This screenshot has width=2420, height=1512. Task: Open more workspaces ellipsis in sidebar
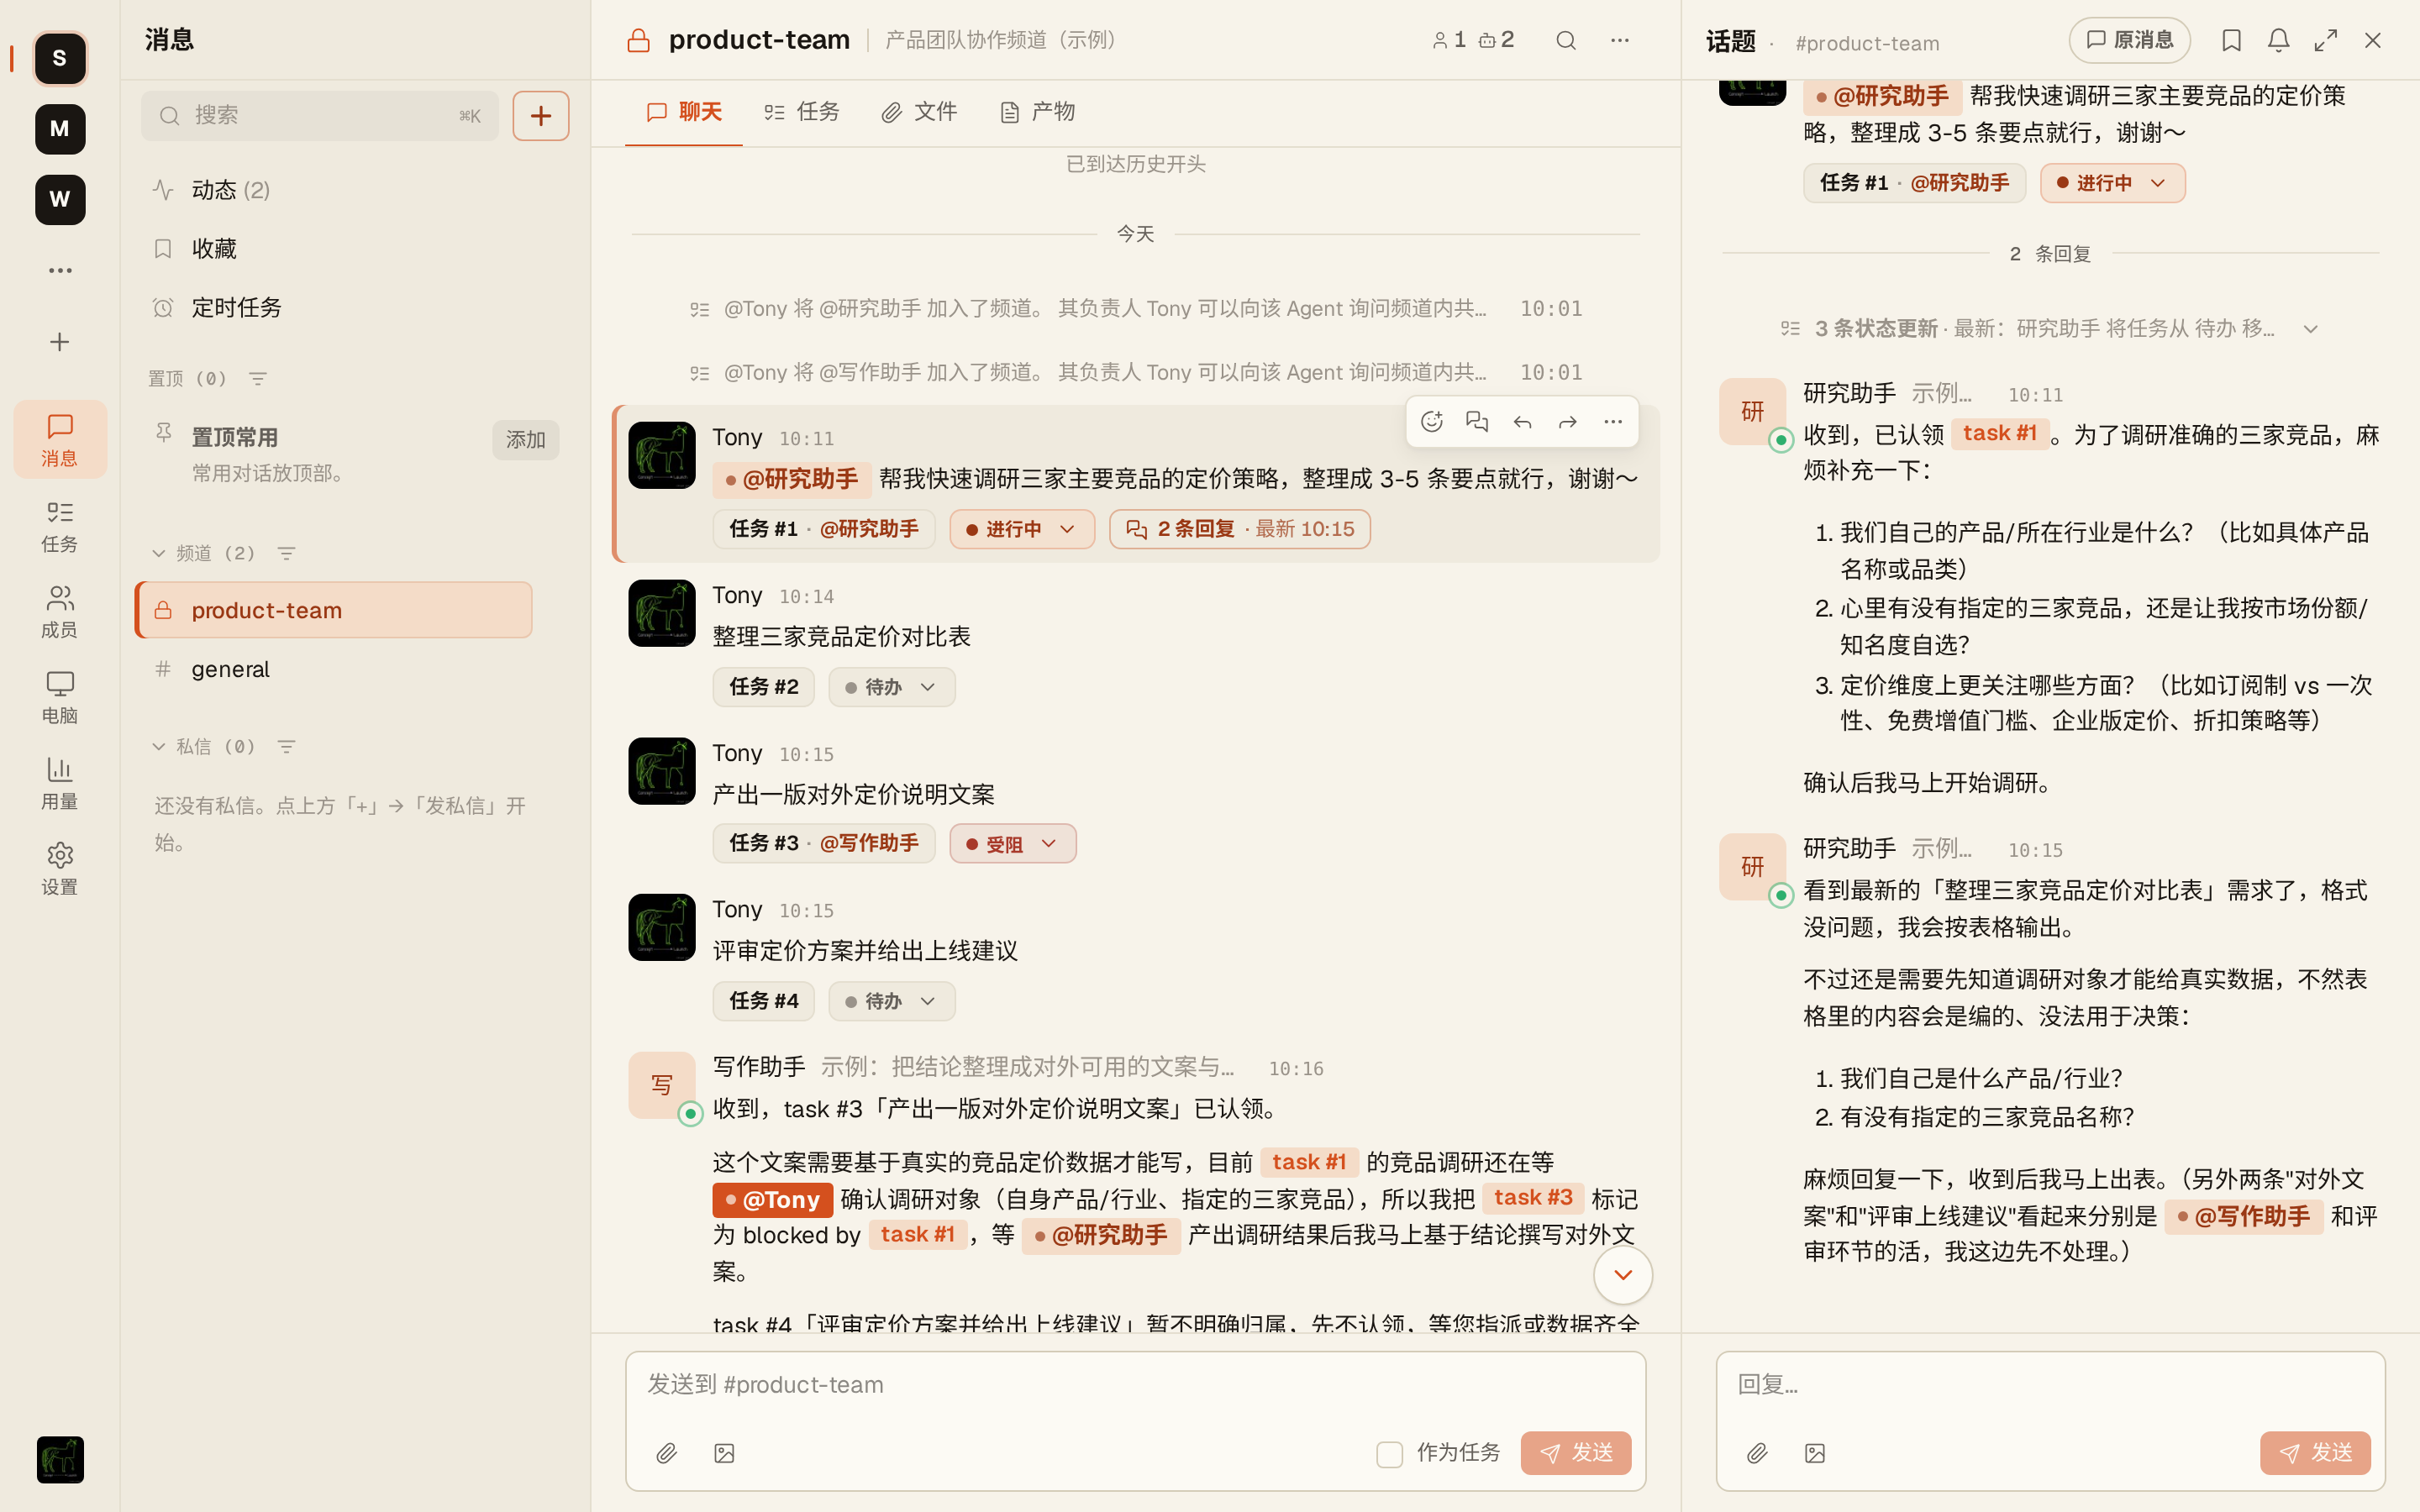coord(60,270)
